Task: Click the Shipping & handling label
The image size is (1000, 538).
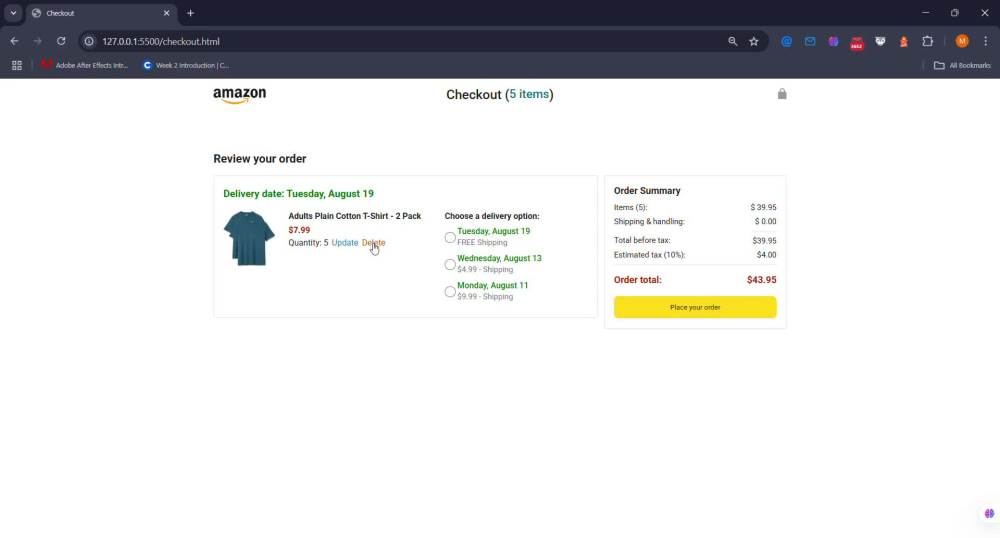Action: (649, 222)
